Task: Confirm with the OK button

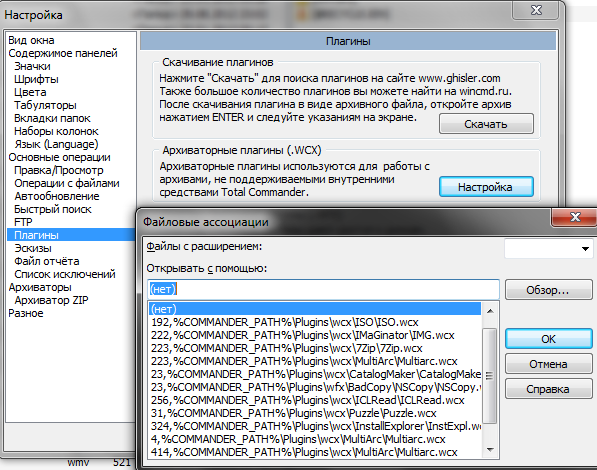Action: pyautogui.click(x=549, y=339)
